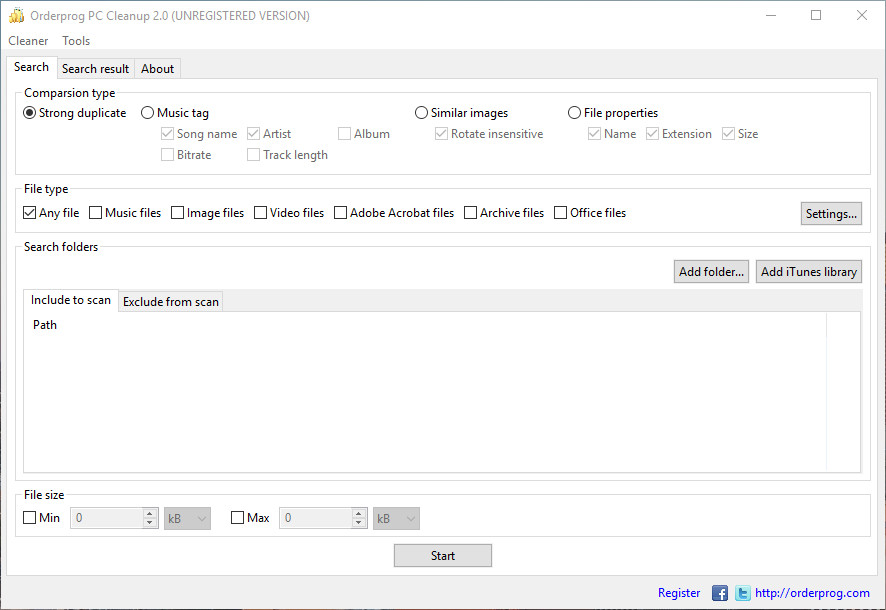This screenshot has width=886, height=610.
Task: Switch to the About tab
Action: click(x=158, y=69)
